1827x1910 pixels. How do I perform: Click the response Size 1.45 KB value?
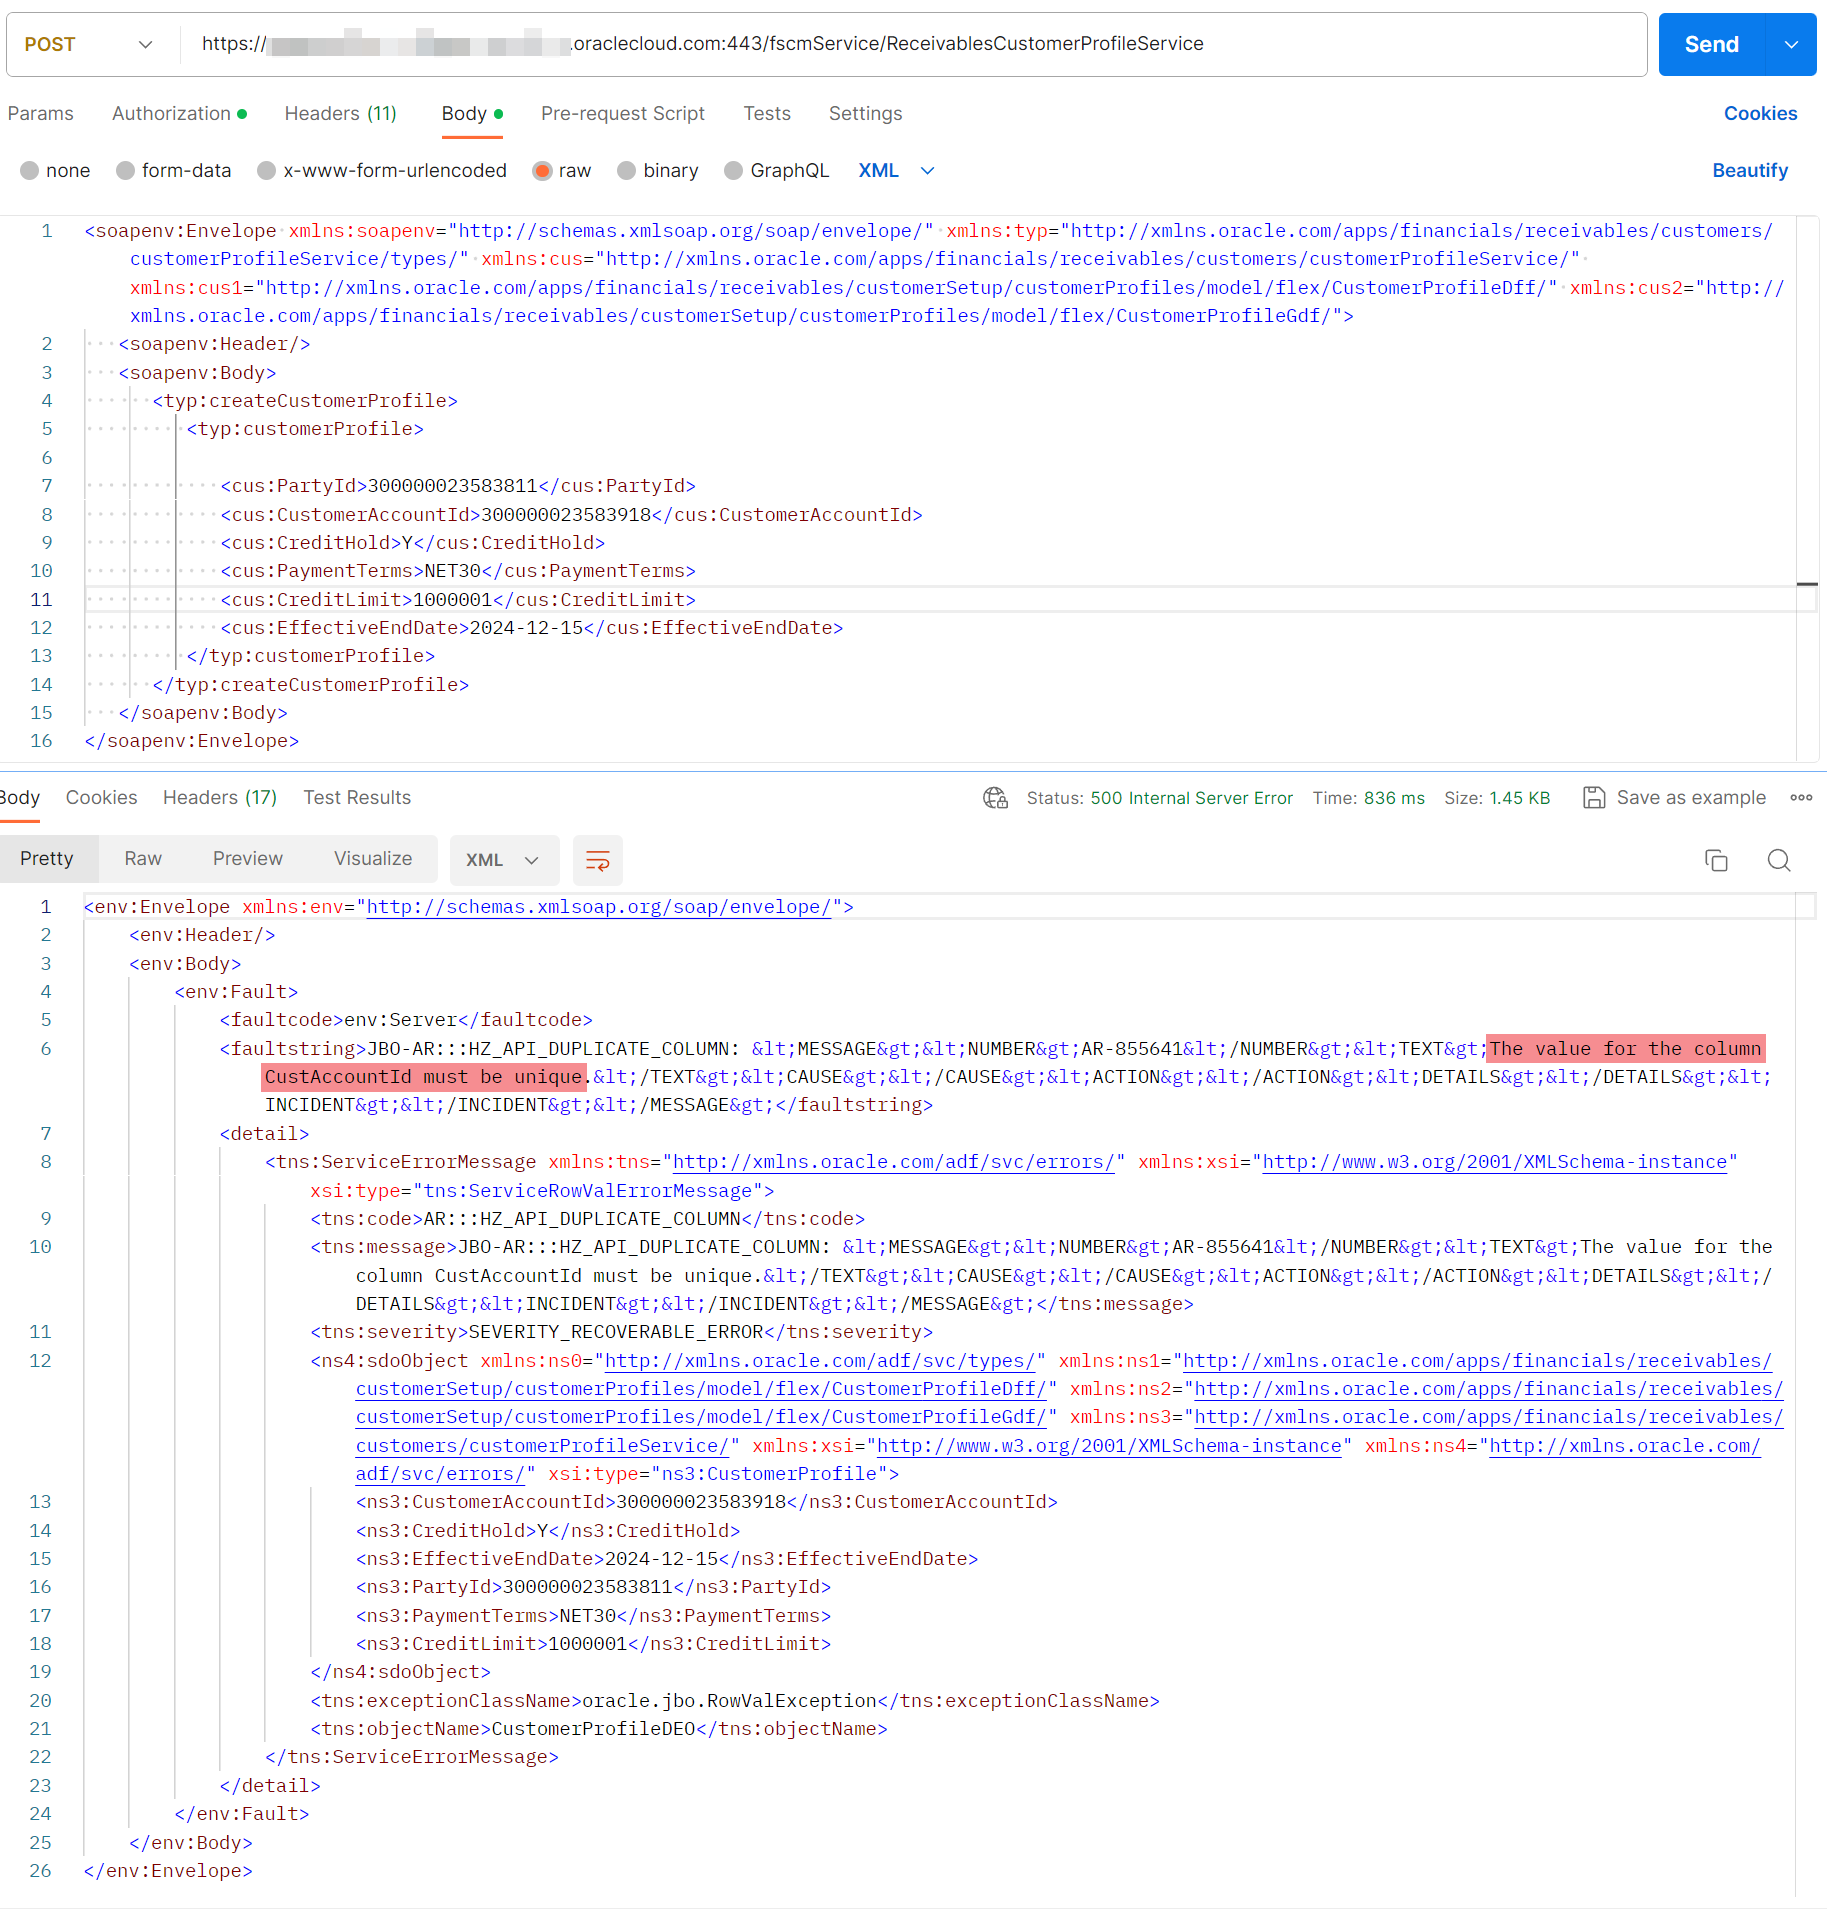pyautogui.click(x=1520, y=798)
